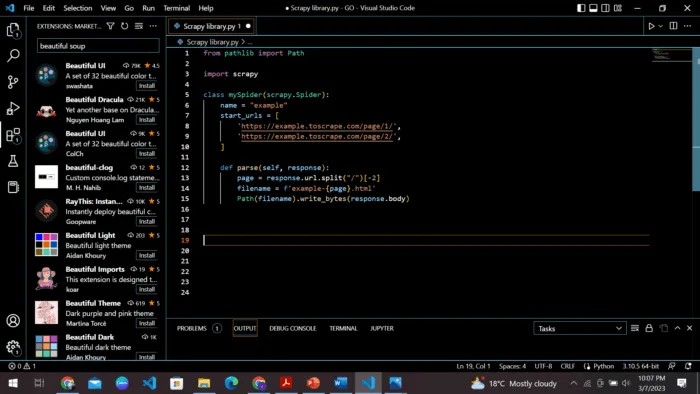Open the Edit menu
The width and height of the screenshot is (700, 394).
pos(49,8)
